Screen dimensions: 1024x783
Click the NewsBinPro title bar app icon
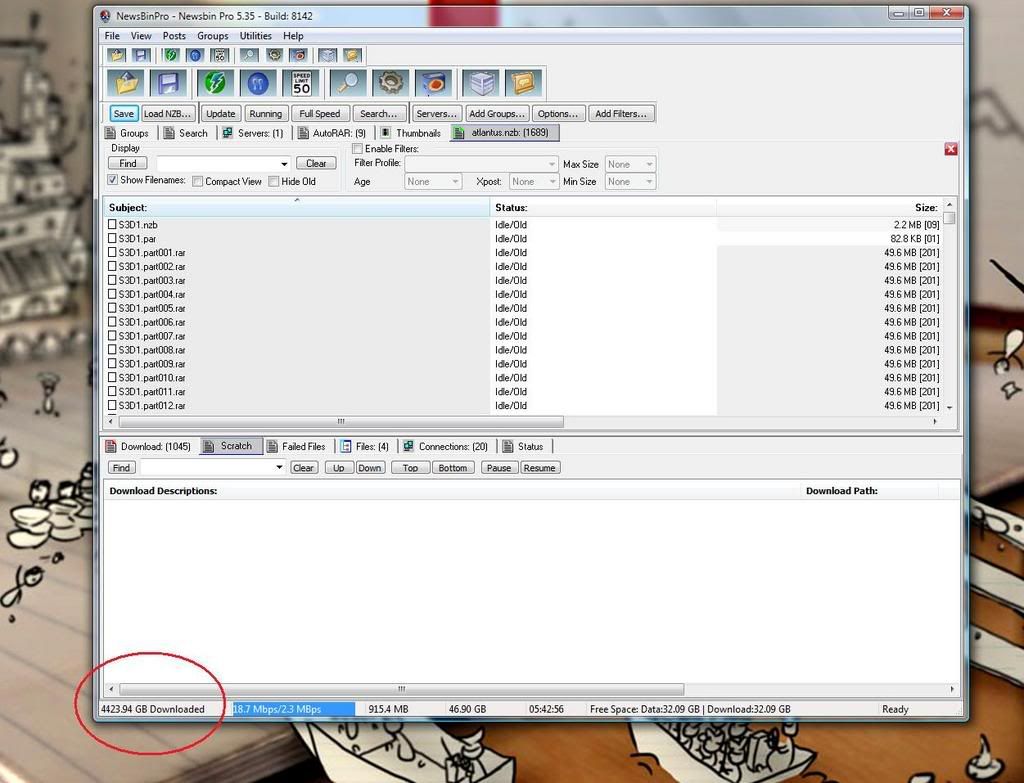pyautogui.click(x=105, y=16)
